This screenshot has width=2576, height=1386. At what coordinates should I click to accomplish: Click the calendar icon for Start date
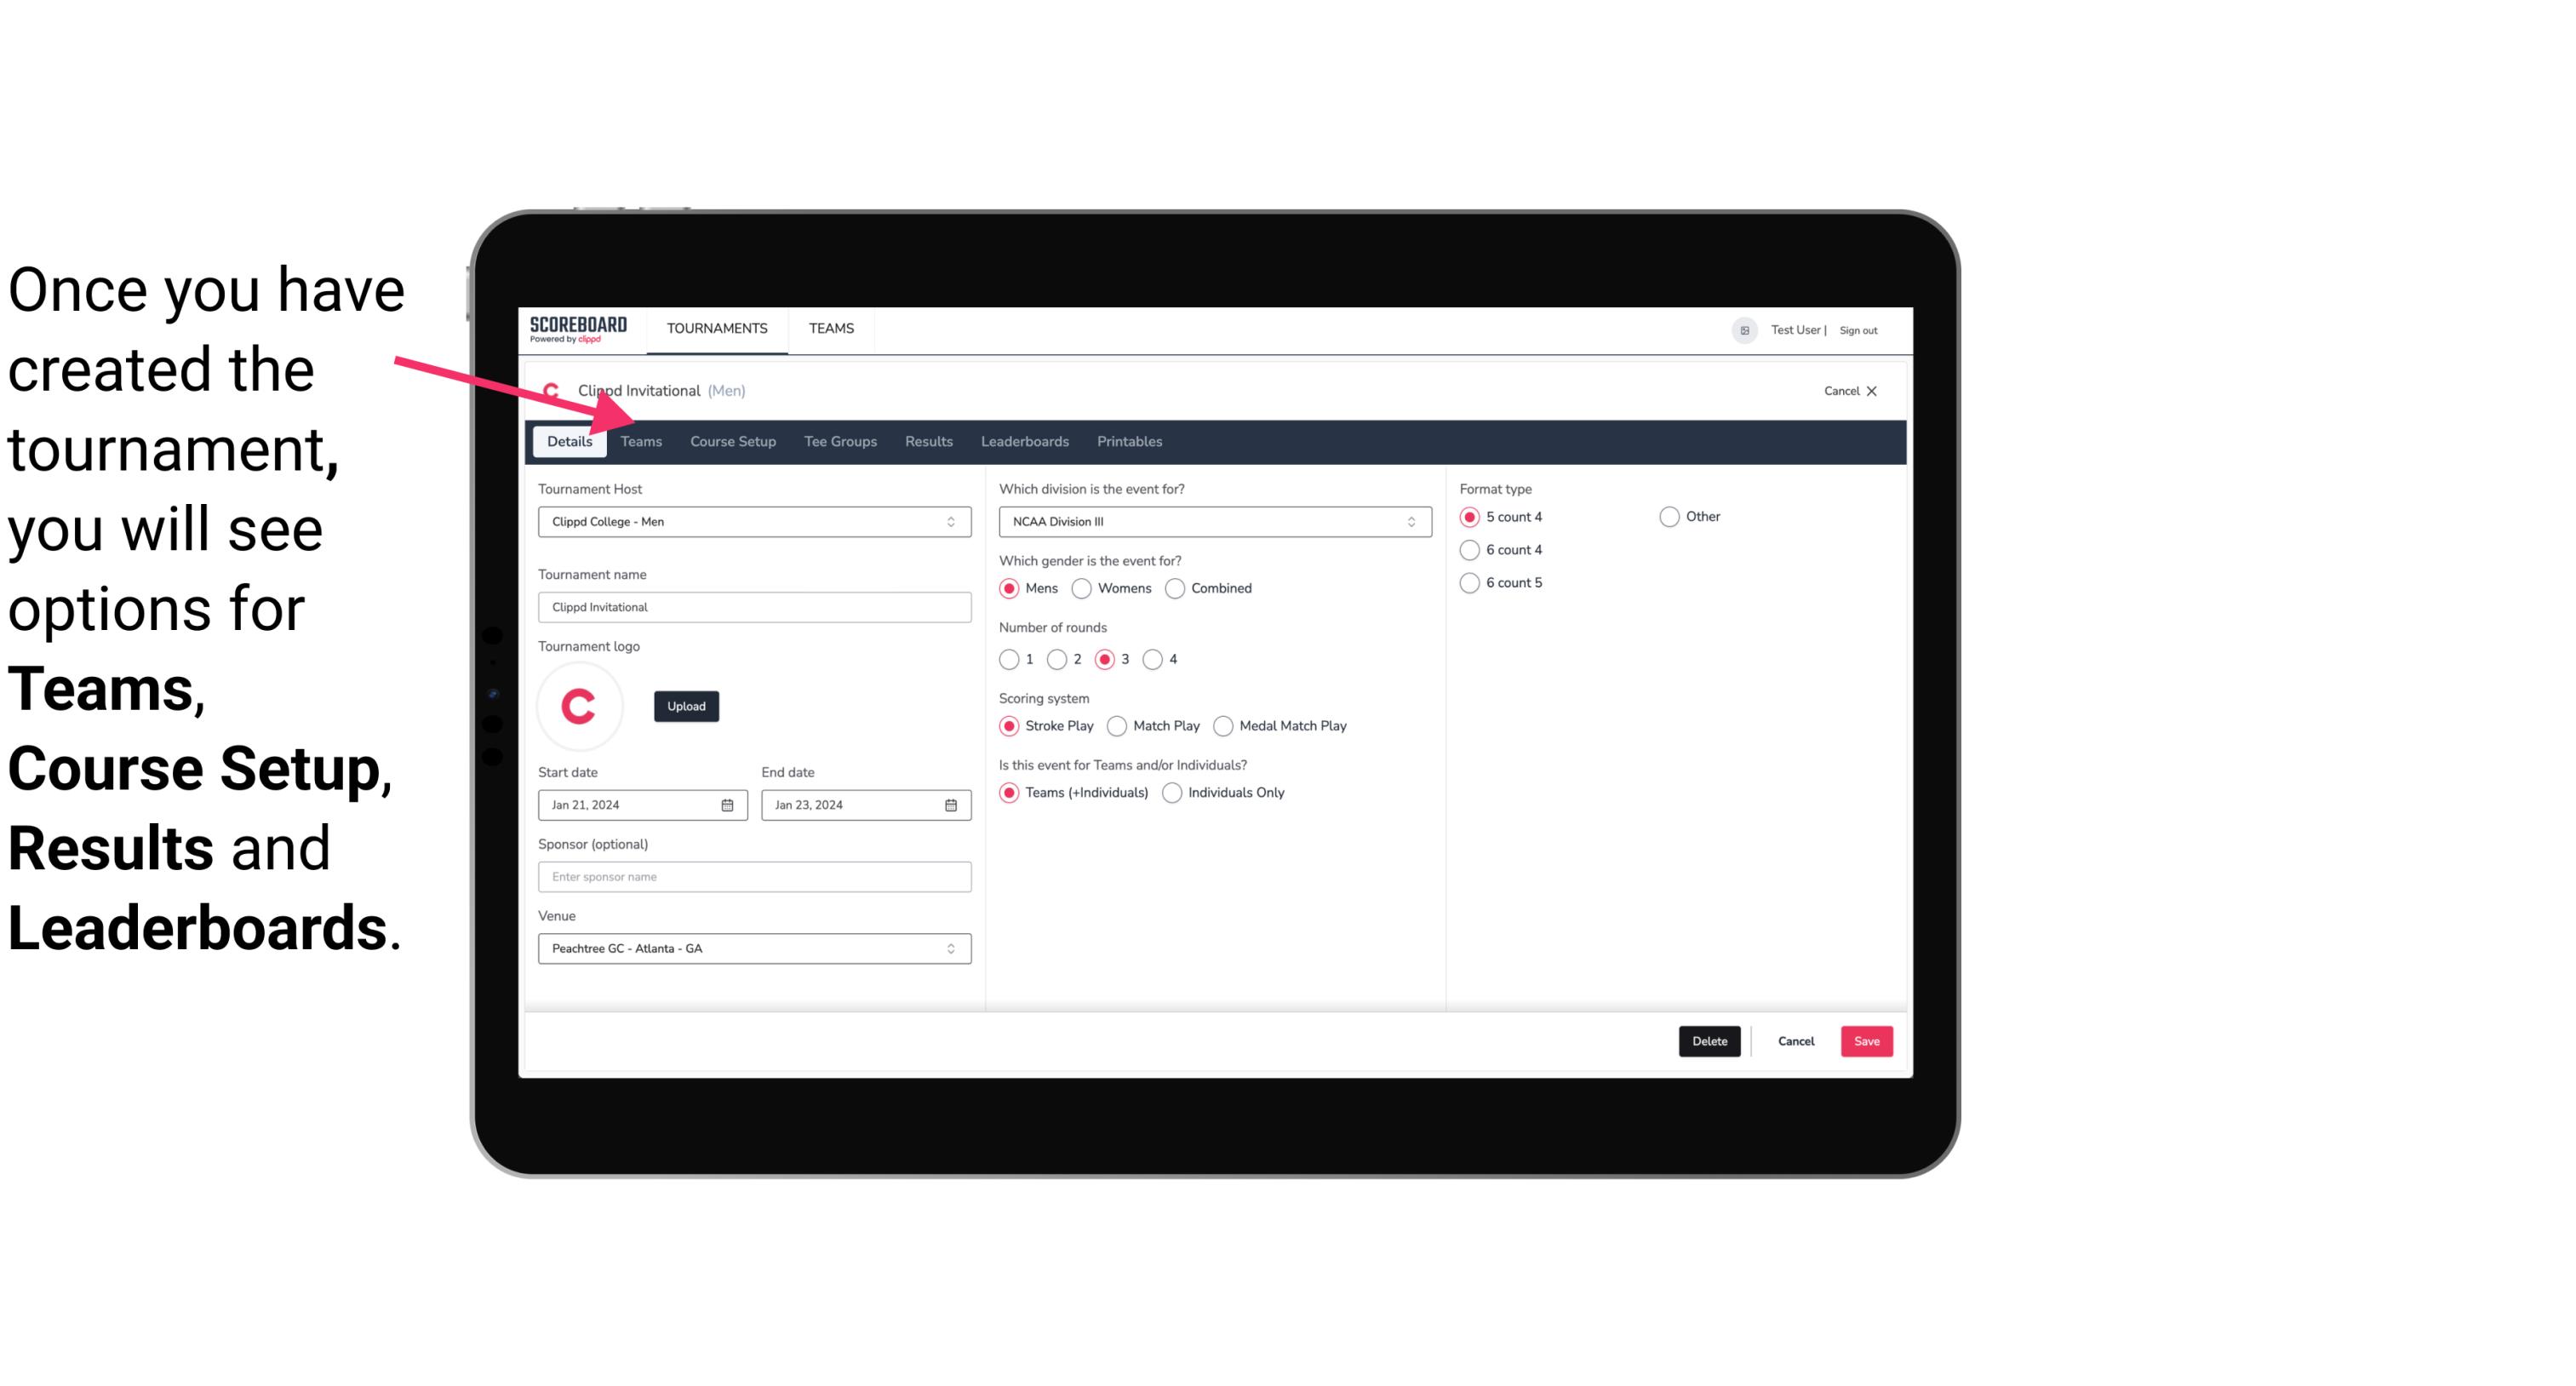[729, 804]
